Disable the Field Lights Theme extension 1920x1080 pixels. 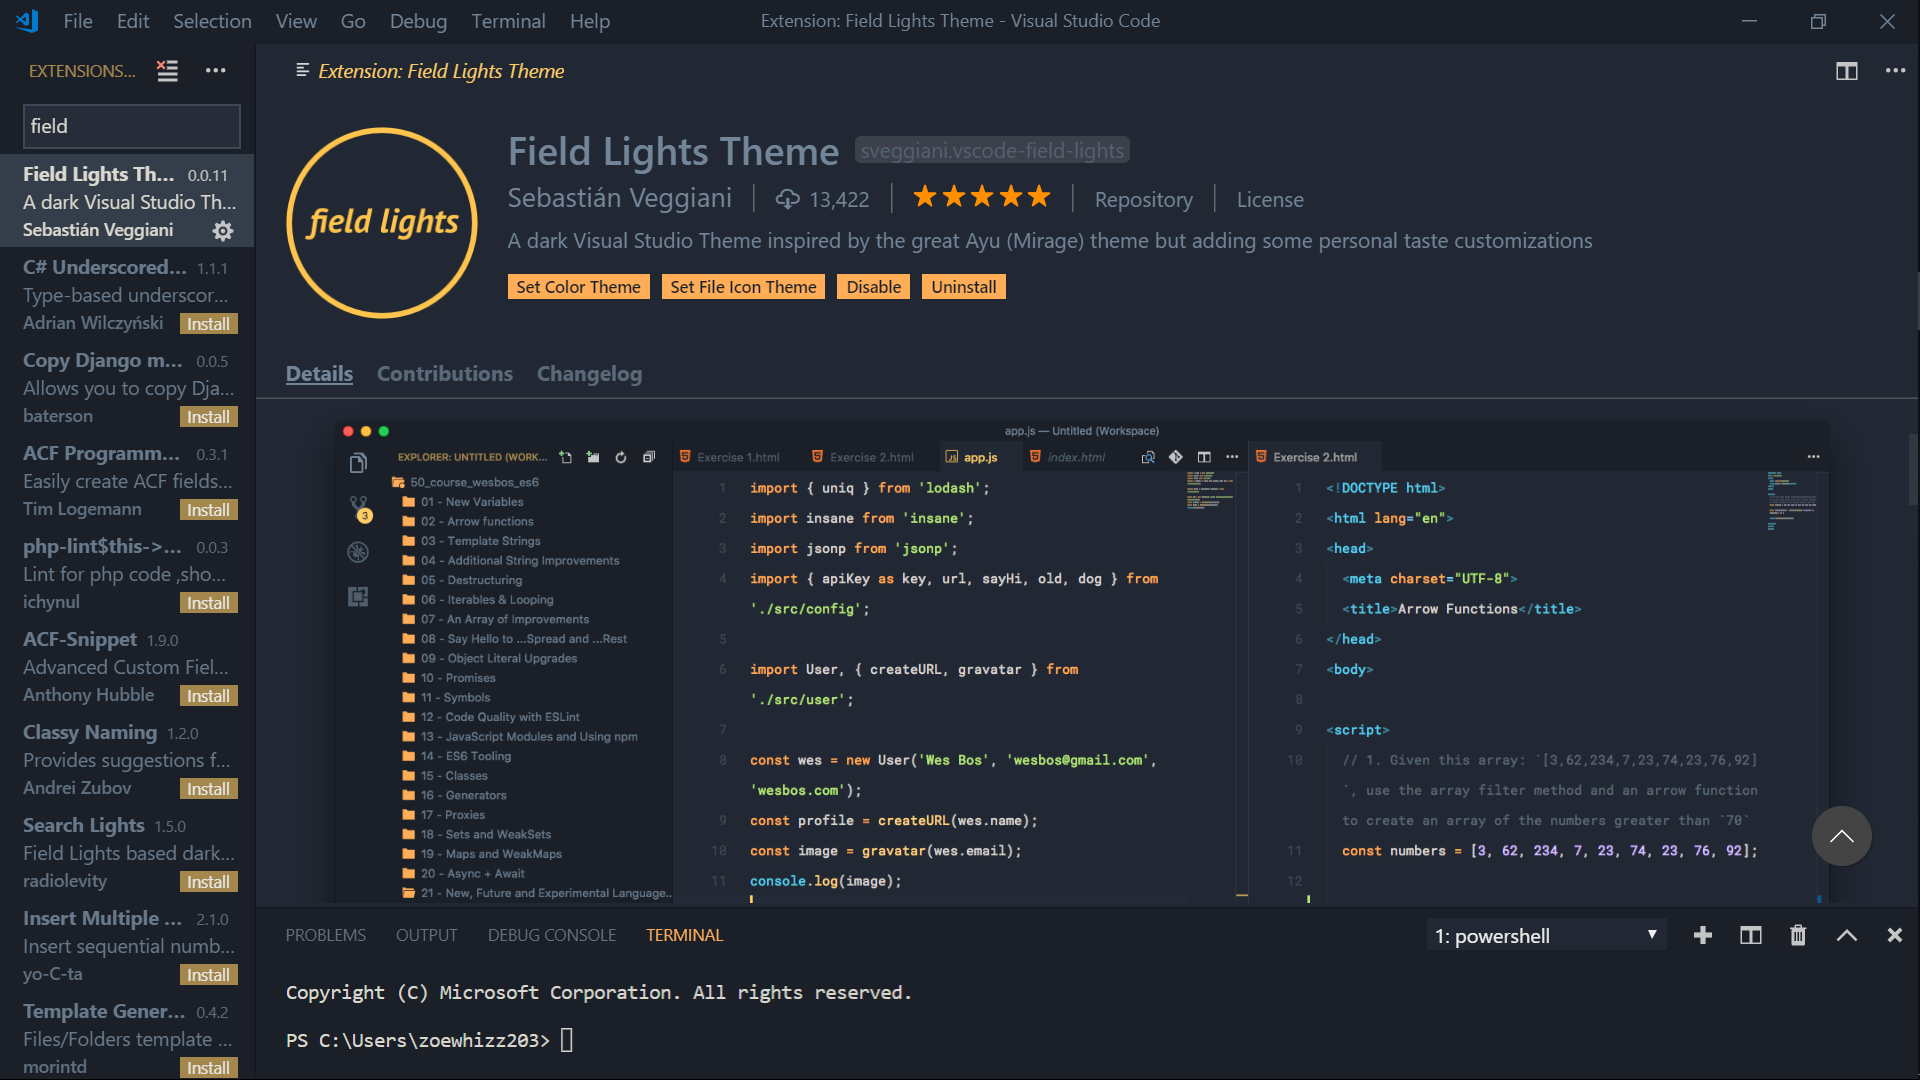[x=873, y=287]
